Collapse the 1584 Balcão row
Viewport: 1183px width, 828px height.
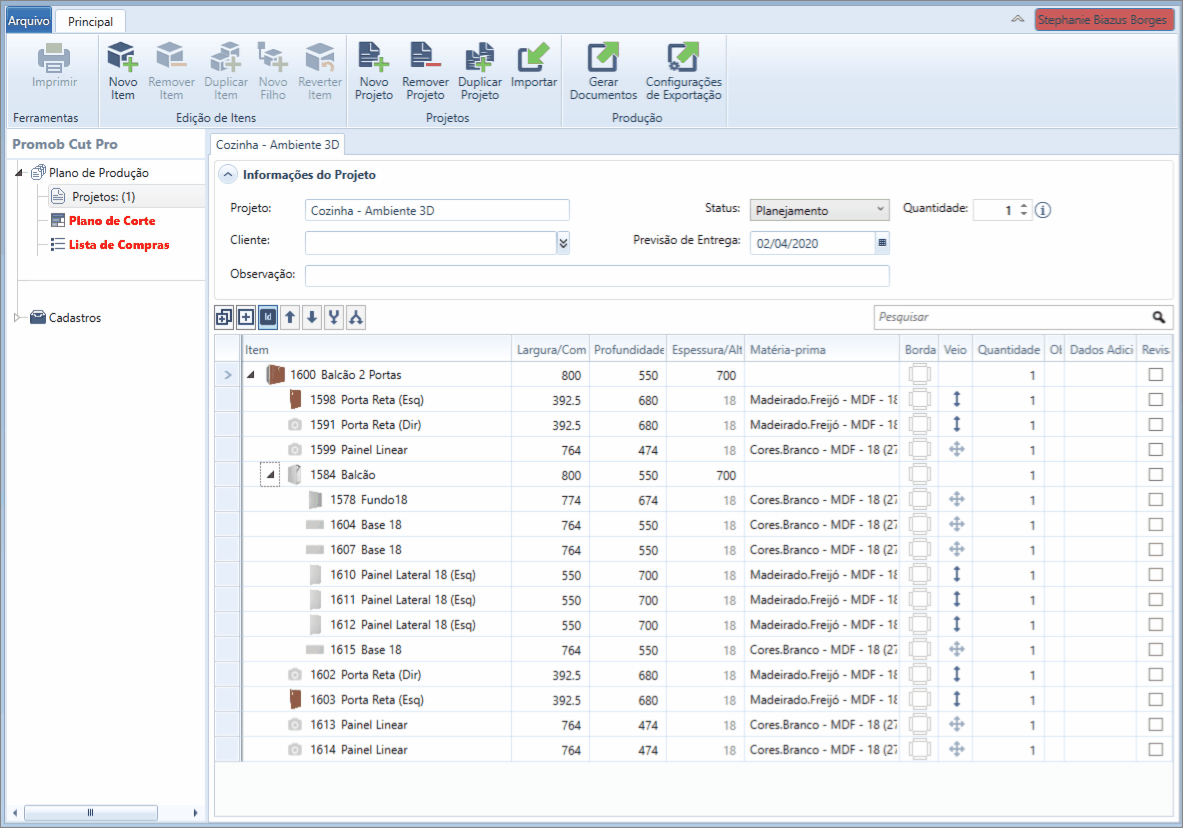pos(270,475)
